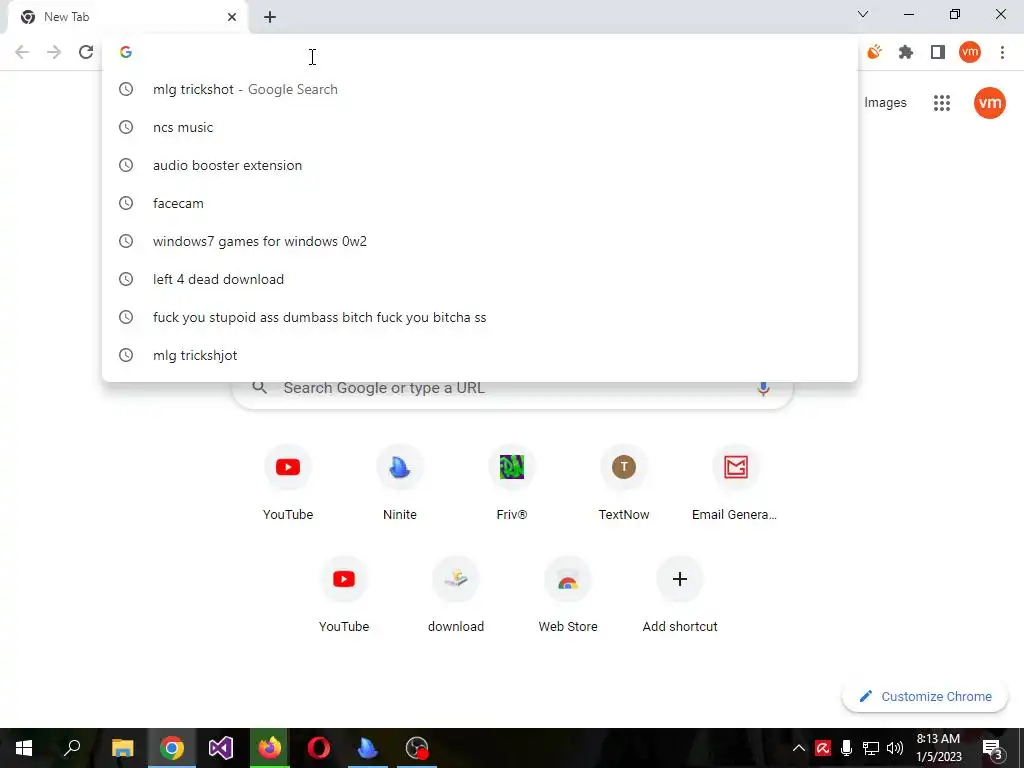Image resolution: width=1024 pixels, height=768 pixels.
Task: Select 'audio booster extension' suggestion
Action: point(480,165)
